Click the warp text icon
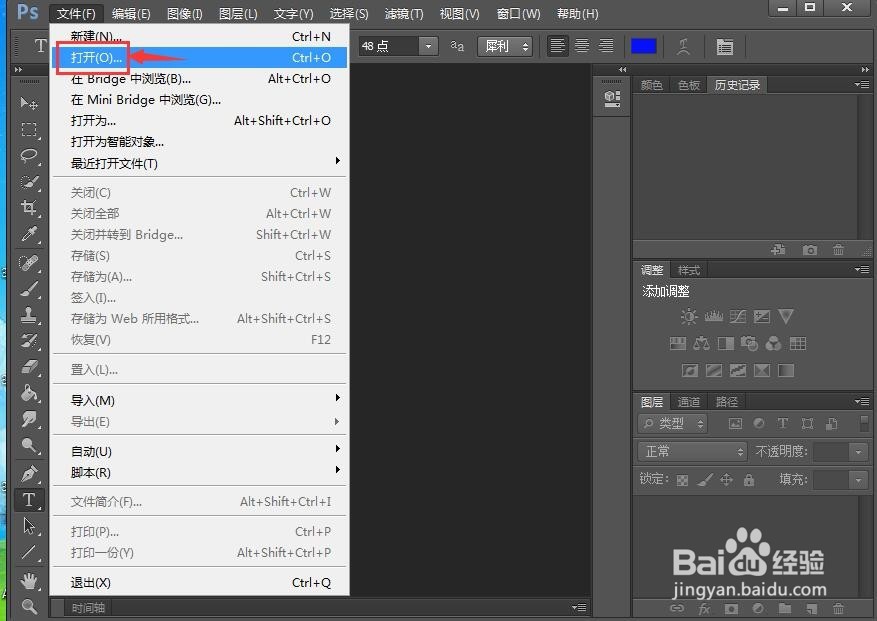This screenshot has height=621, width=877. point(683,46)
